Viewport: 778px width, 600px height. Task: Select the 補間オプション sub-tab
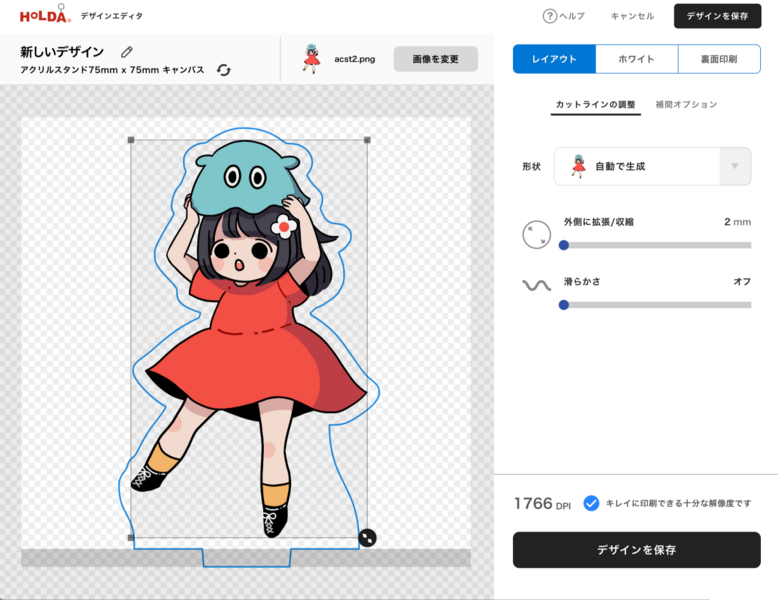click(x=686, y=105)
